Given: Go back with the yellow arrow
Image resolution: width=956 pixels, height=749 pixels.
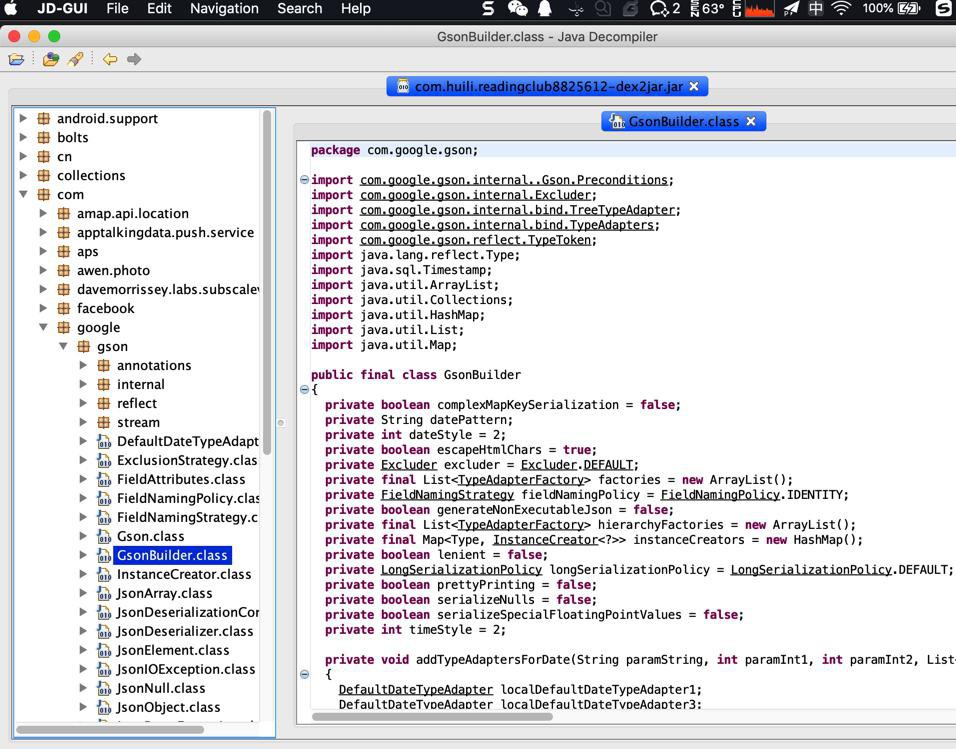Looking at the screenshot, I should (110, 59).
